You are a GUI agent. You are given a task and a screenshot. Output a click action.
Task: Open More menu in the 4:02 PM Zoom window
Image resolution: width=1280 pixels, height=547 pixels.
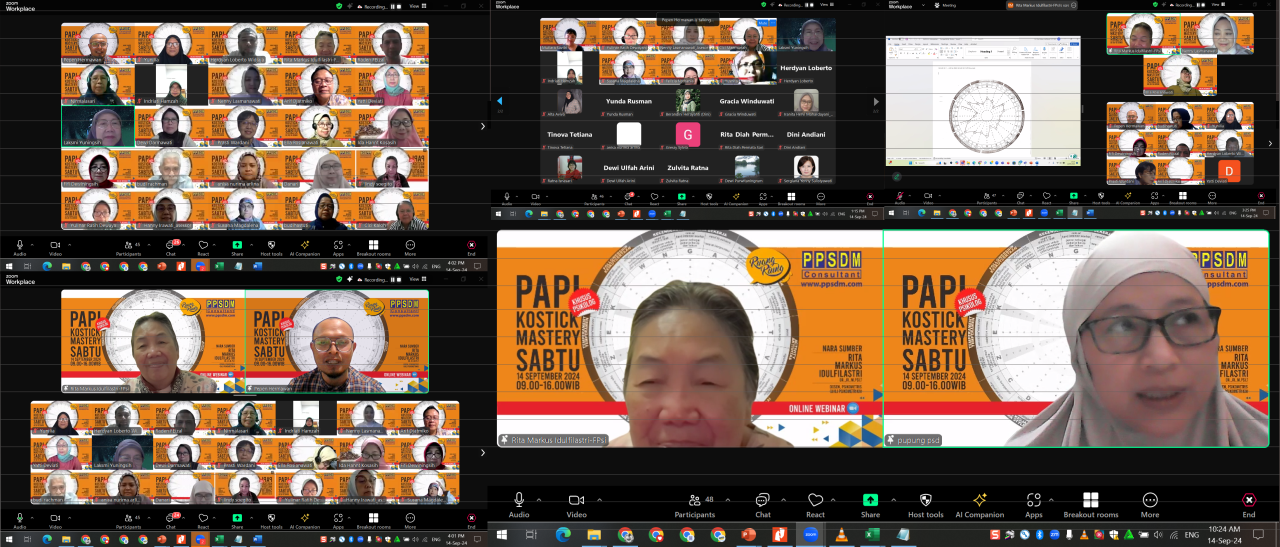pos(410,246)
